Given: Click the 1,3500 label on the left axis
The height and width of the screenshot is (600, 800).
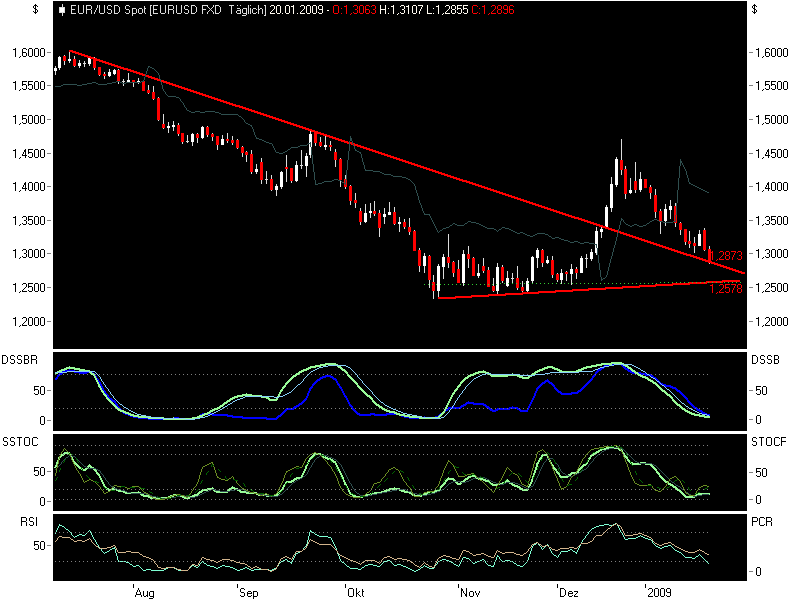Looking at the screenshot, I should [x=29, y=221].
